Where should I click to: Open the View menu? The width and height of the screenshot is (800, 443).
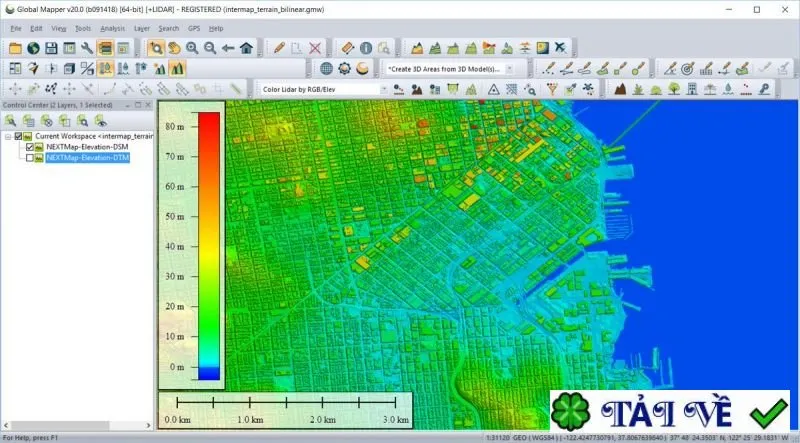59,29
